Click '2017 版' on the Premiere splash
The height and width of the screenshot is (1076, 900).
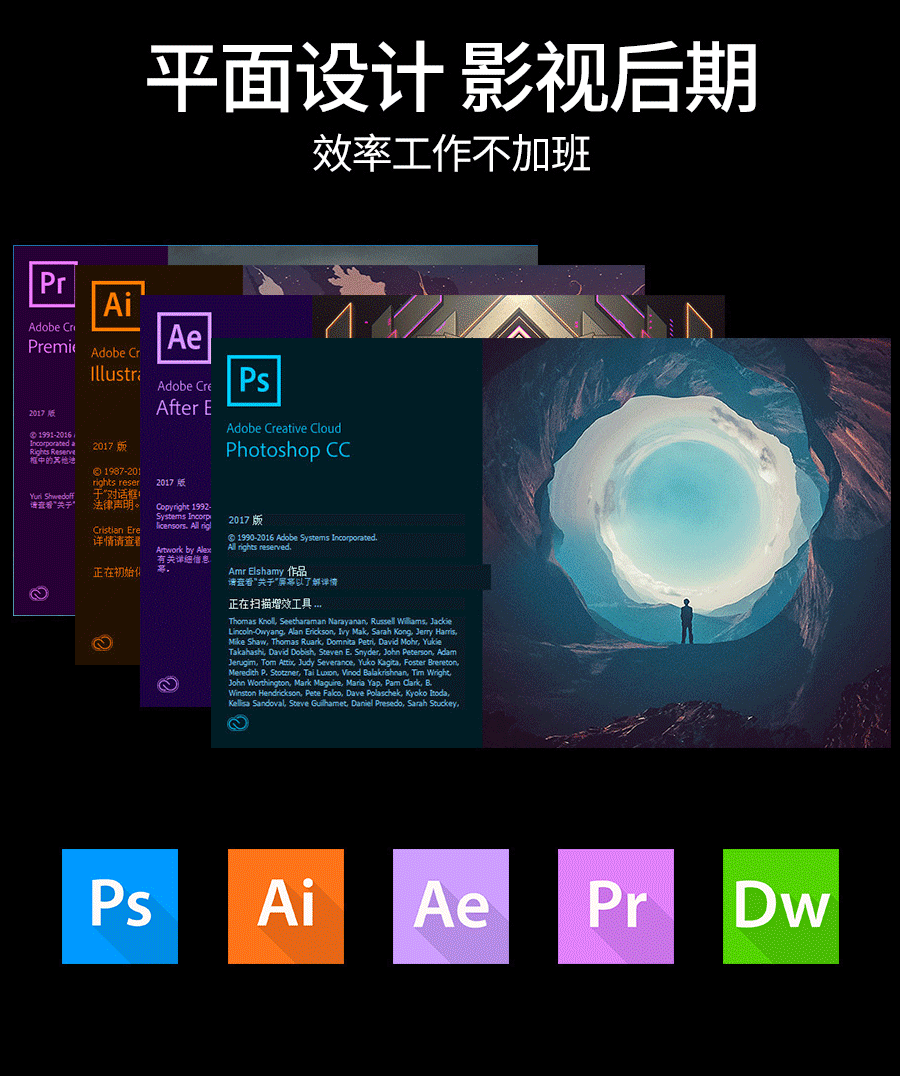pyautogui.click(x=42, y=413)
